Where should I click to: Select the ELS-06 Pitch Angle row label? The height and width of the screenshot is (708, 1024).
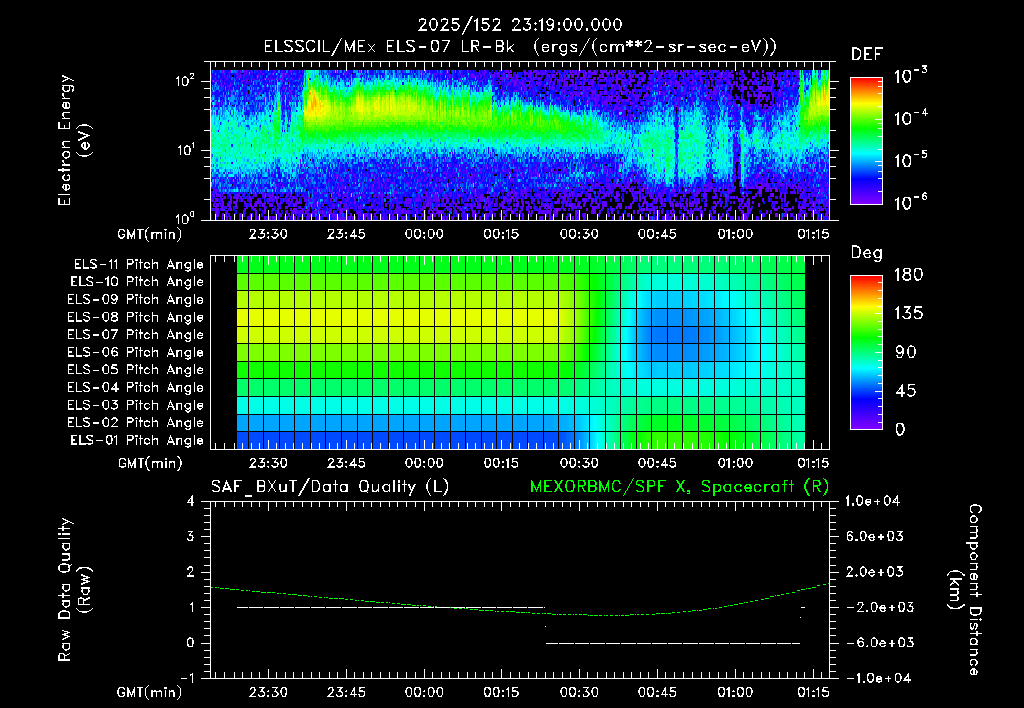(x=136, y=352)
